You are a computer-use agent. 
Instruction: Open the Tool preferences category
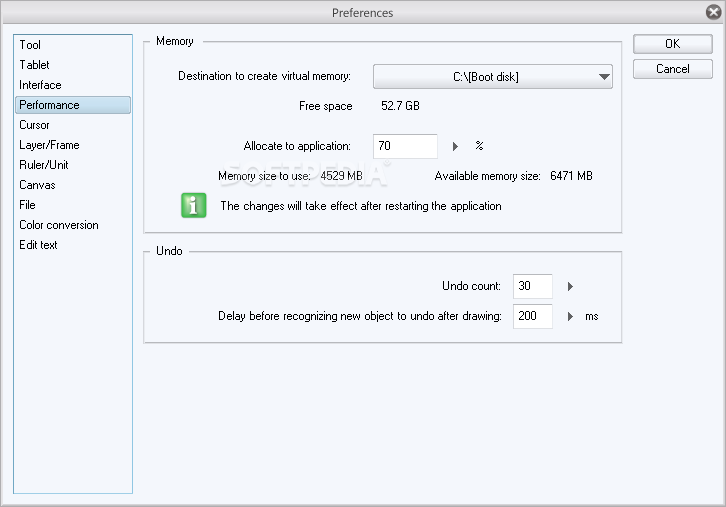pyautogui.click(x=73, y=45)
